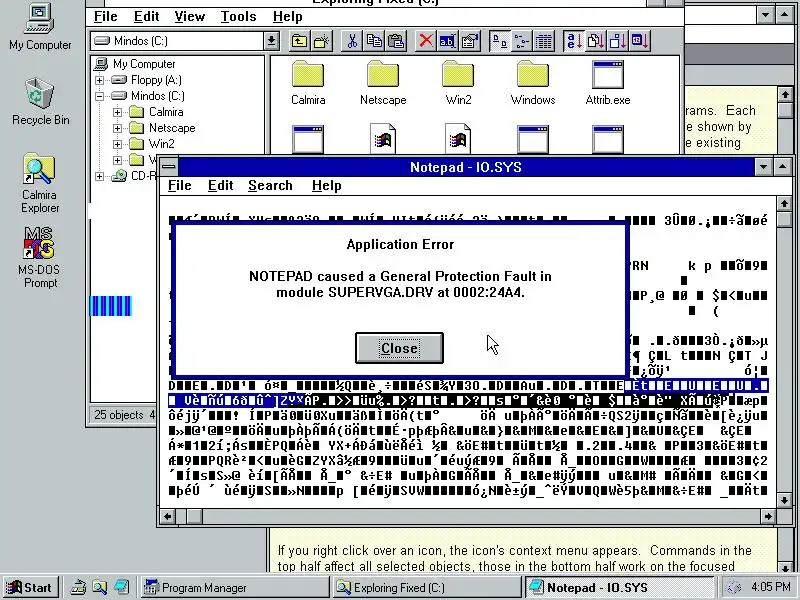Click the Paste clipboard icon
800x600 pixels.
(x=396, y=41)
